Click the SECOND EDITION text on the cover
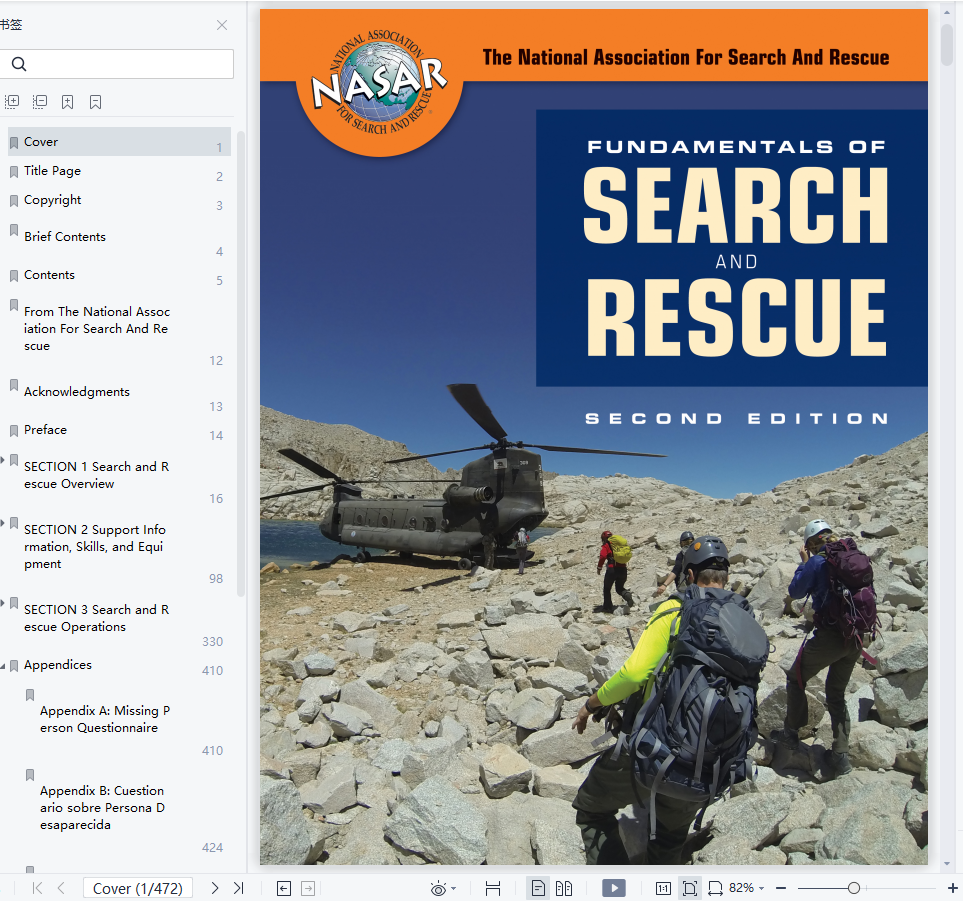Image resolution: width=963 pixels, height=901 pixels. point(736,419)
